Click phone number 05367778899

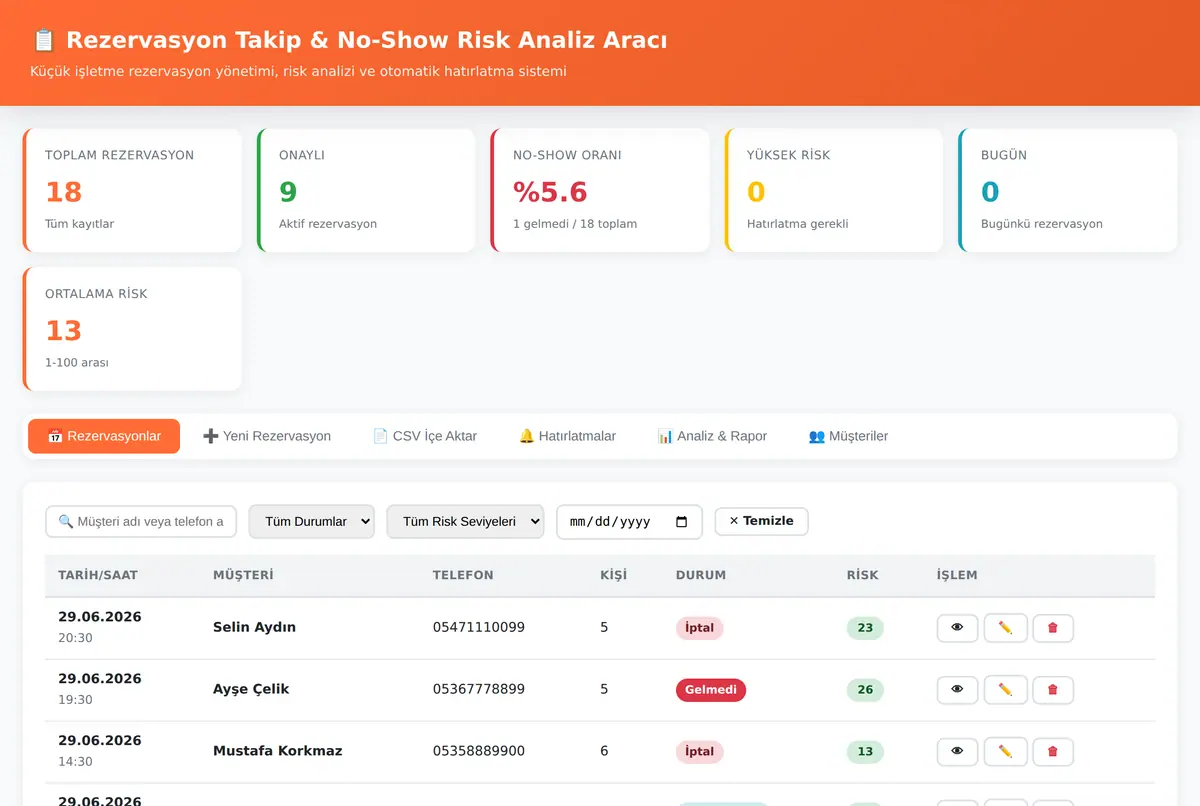point(479,690)
